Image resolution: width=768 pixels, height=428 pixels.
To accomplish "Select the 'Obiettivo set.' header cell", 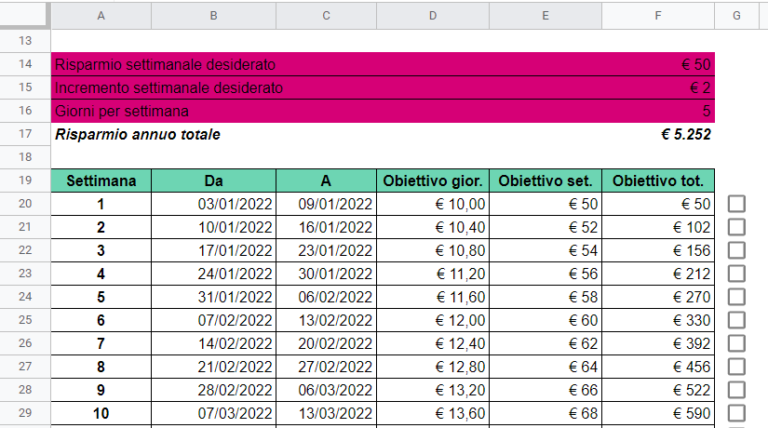I will coord(545,181).
